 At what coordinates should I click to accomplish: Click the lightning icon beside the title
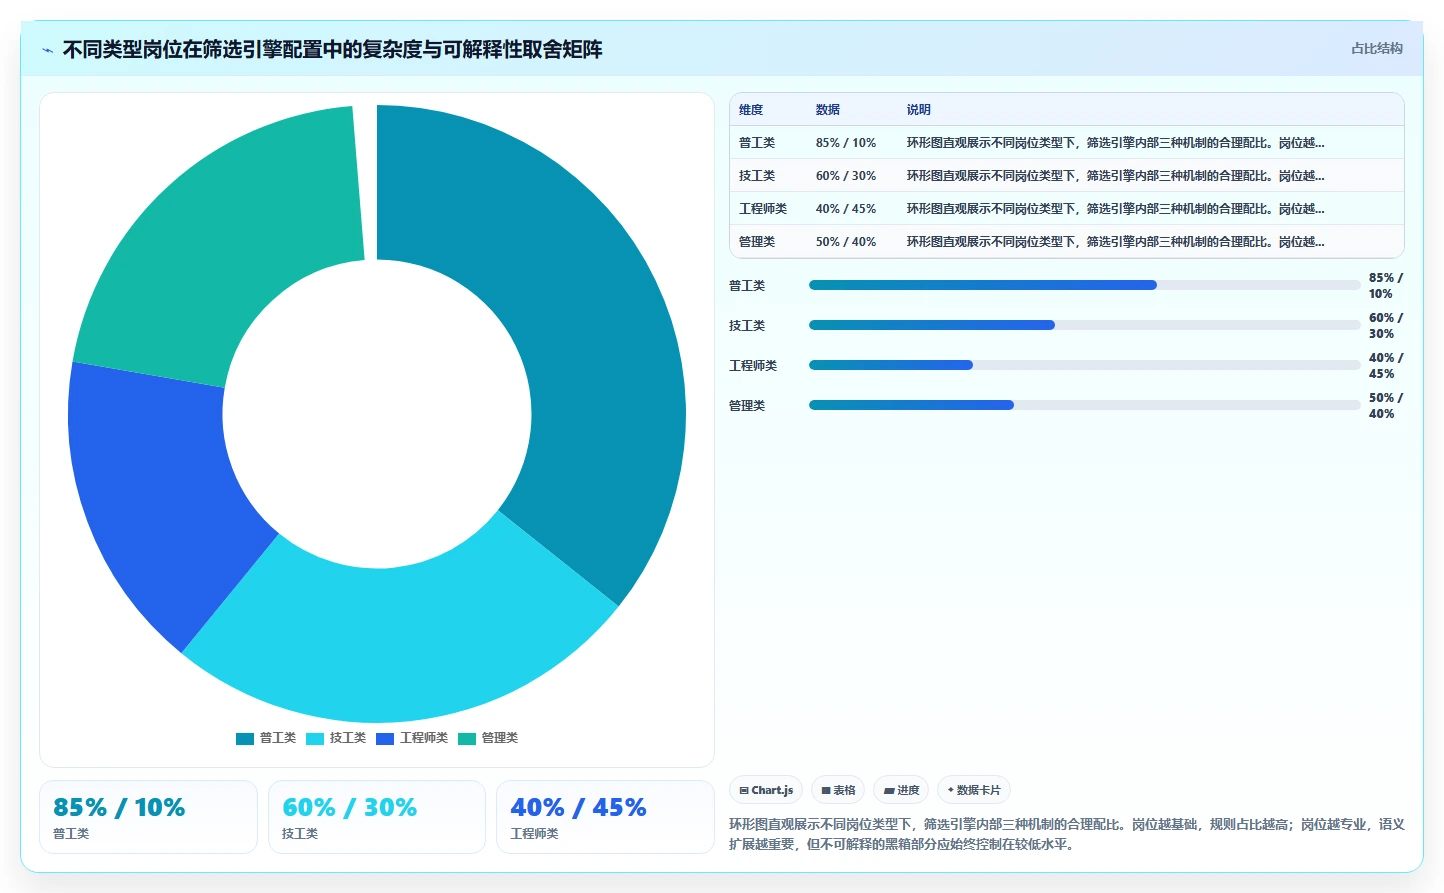click(47, 50)
